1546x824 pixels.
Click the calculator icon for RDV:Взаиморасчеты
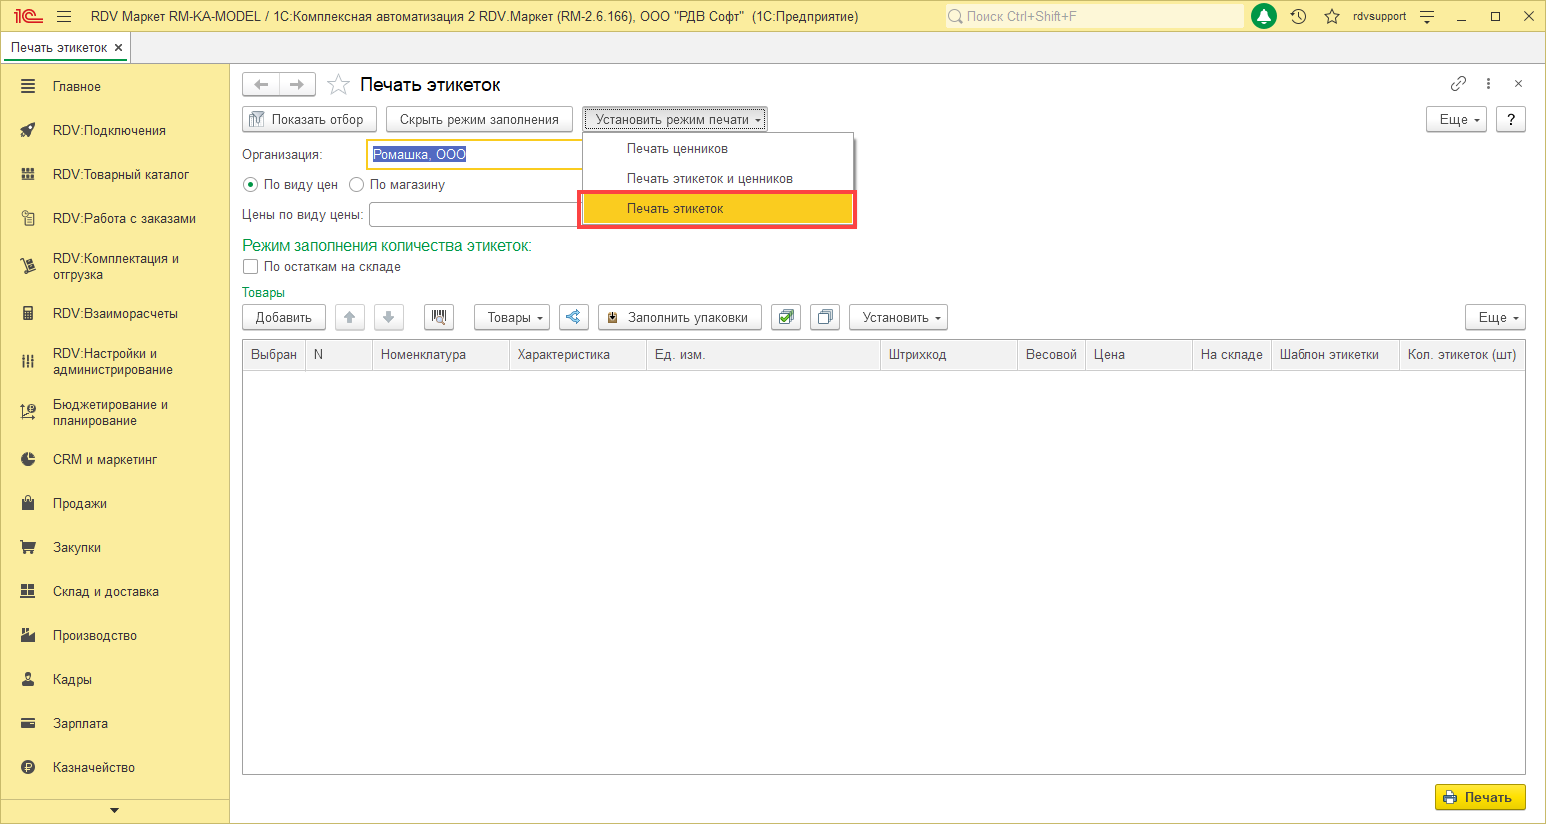tap(28, 313)
